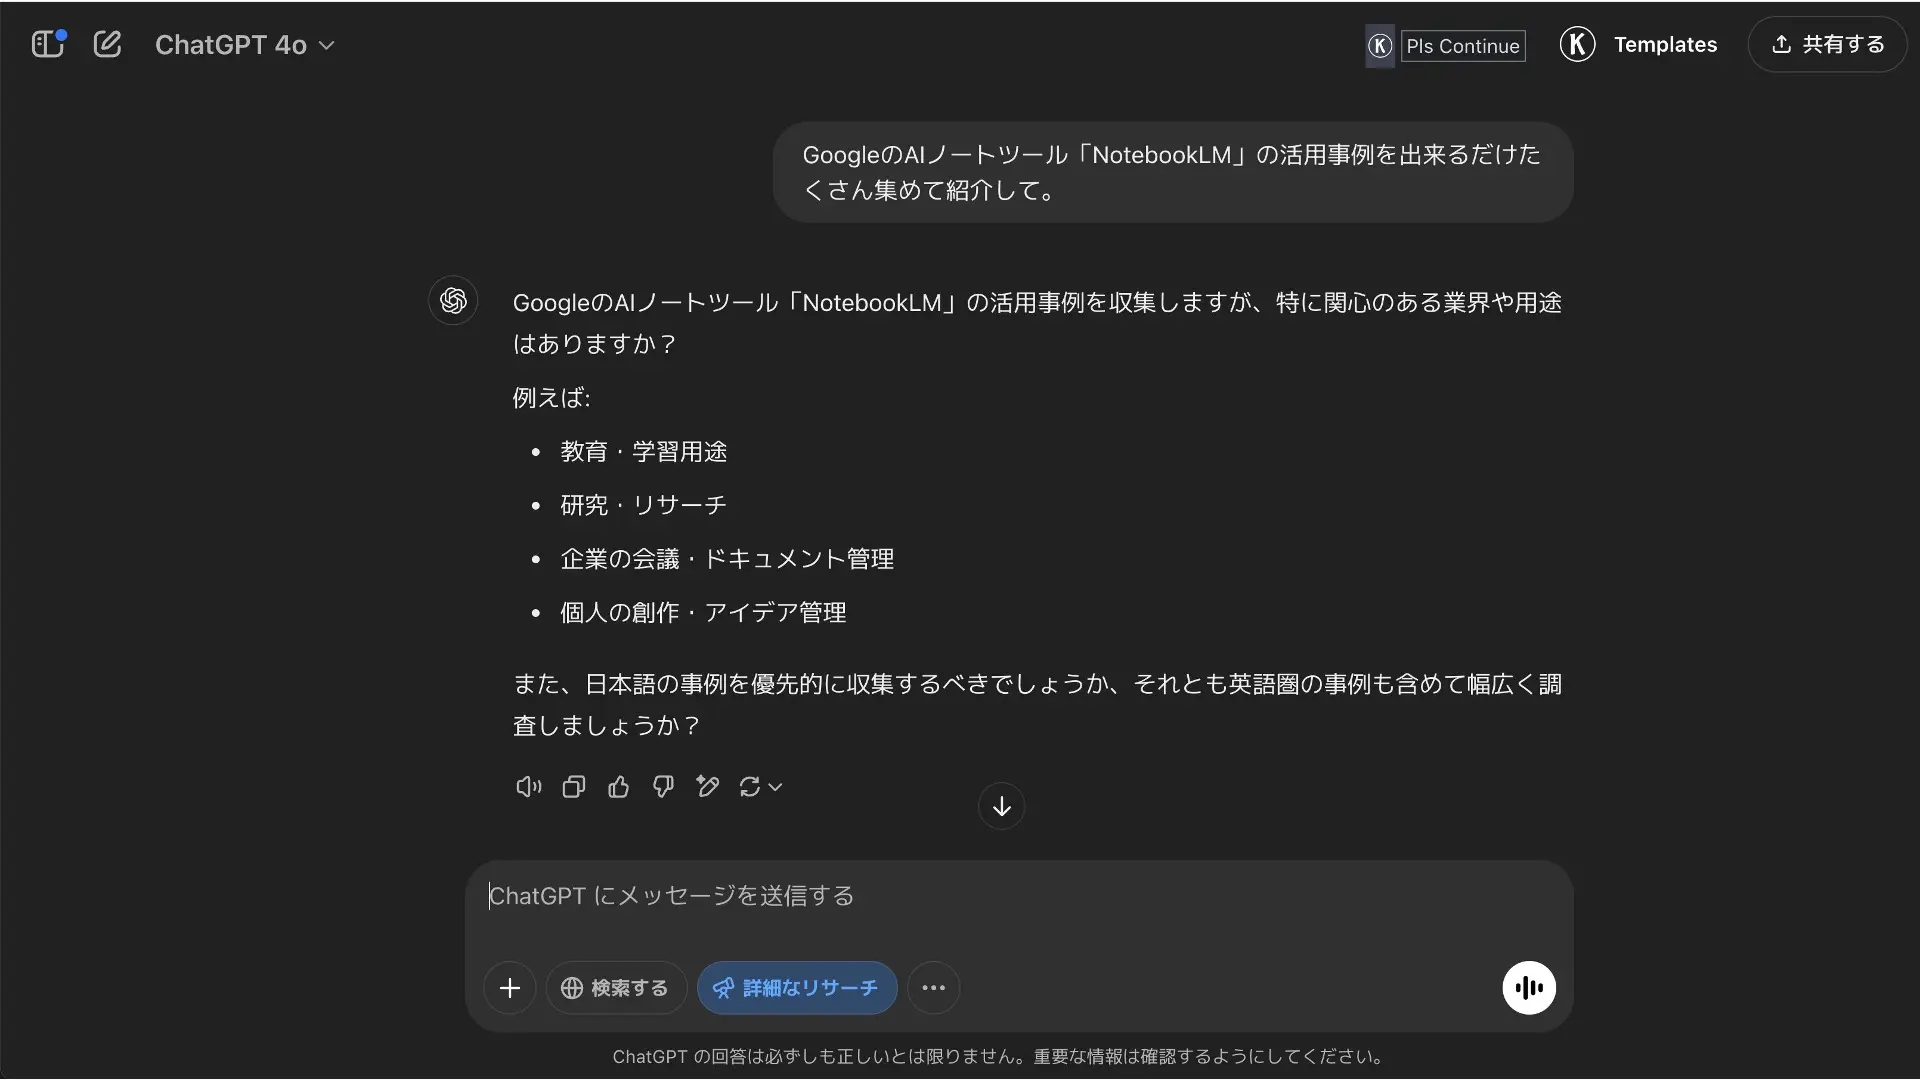Viewport: 1920px width, 1080px height.
Task: Click the Pls Continue button
Action: pos(1463,46)
